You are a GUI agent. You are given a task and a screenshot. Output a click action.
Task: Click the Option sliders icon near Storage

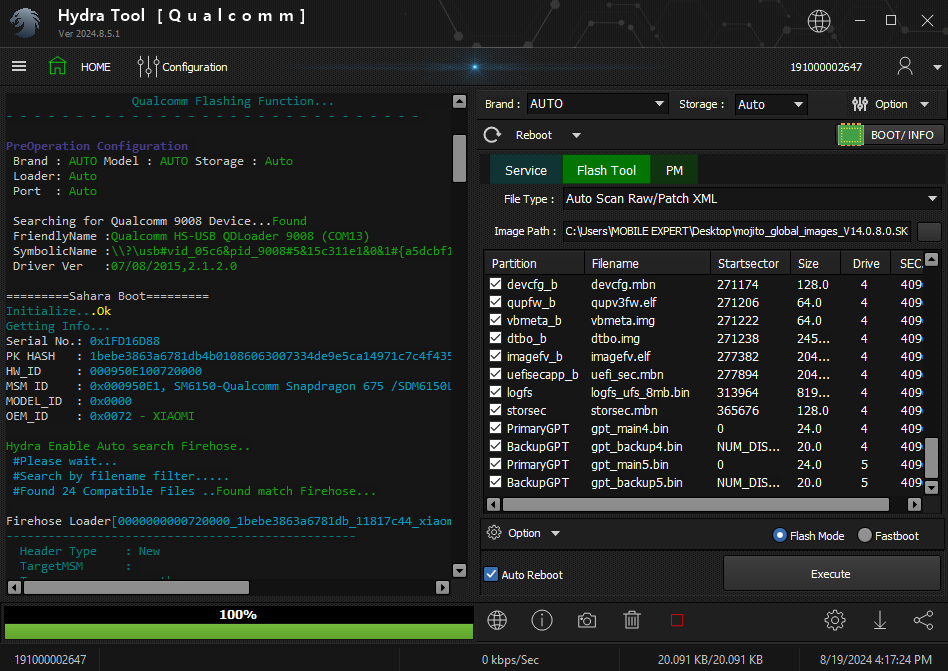[860, 104]
